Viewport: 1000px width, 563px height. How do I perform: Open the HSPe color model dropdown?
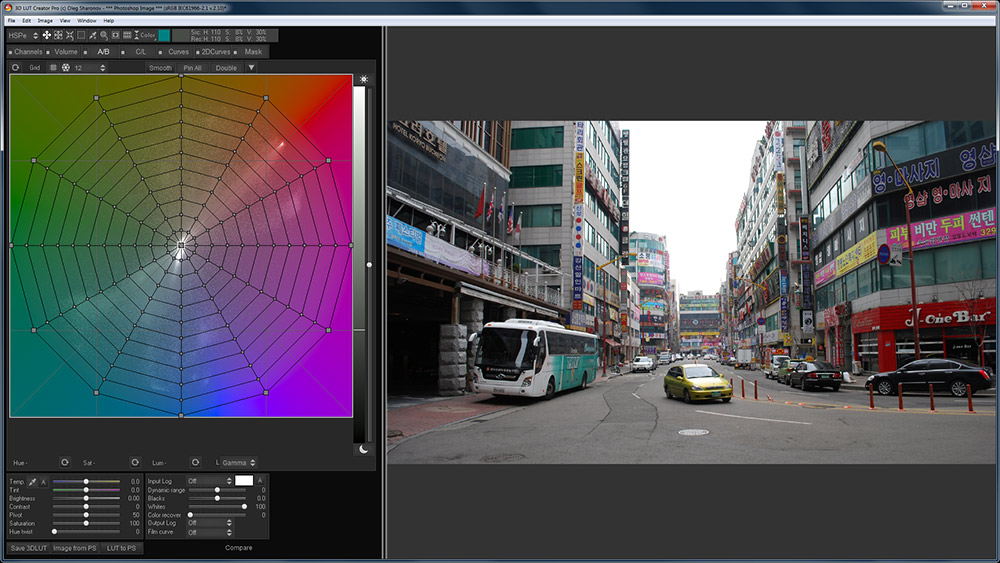pos(22,35)
